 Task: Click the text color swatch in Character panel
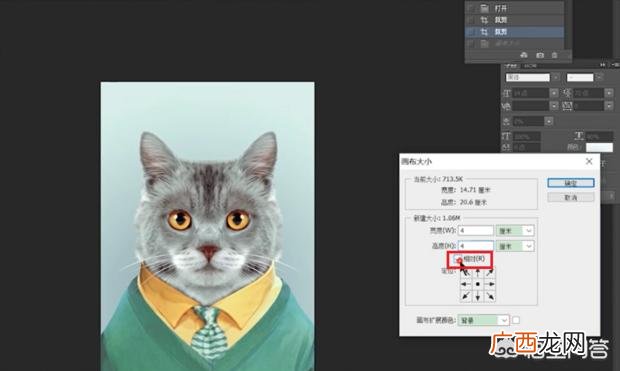pyautogui.click(x=599, y=147)
